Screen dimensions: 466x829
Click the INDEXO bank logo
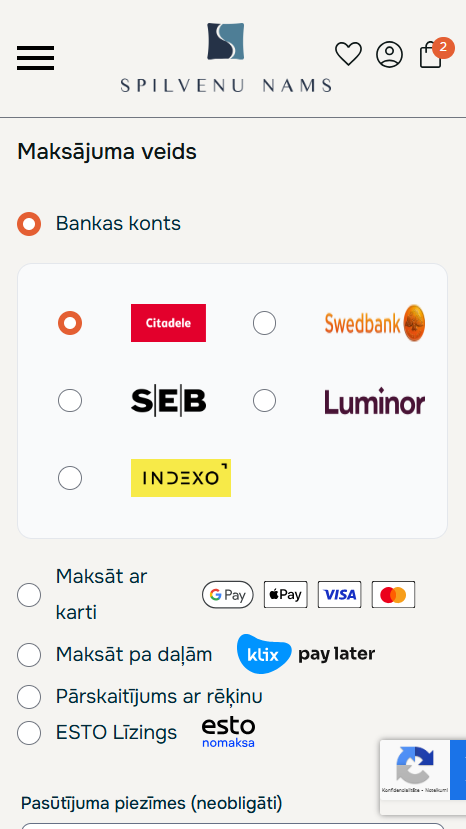coord(181,478)
